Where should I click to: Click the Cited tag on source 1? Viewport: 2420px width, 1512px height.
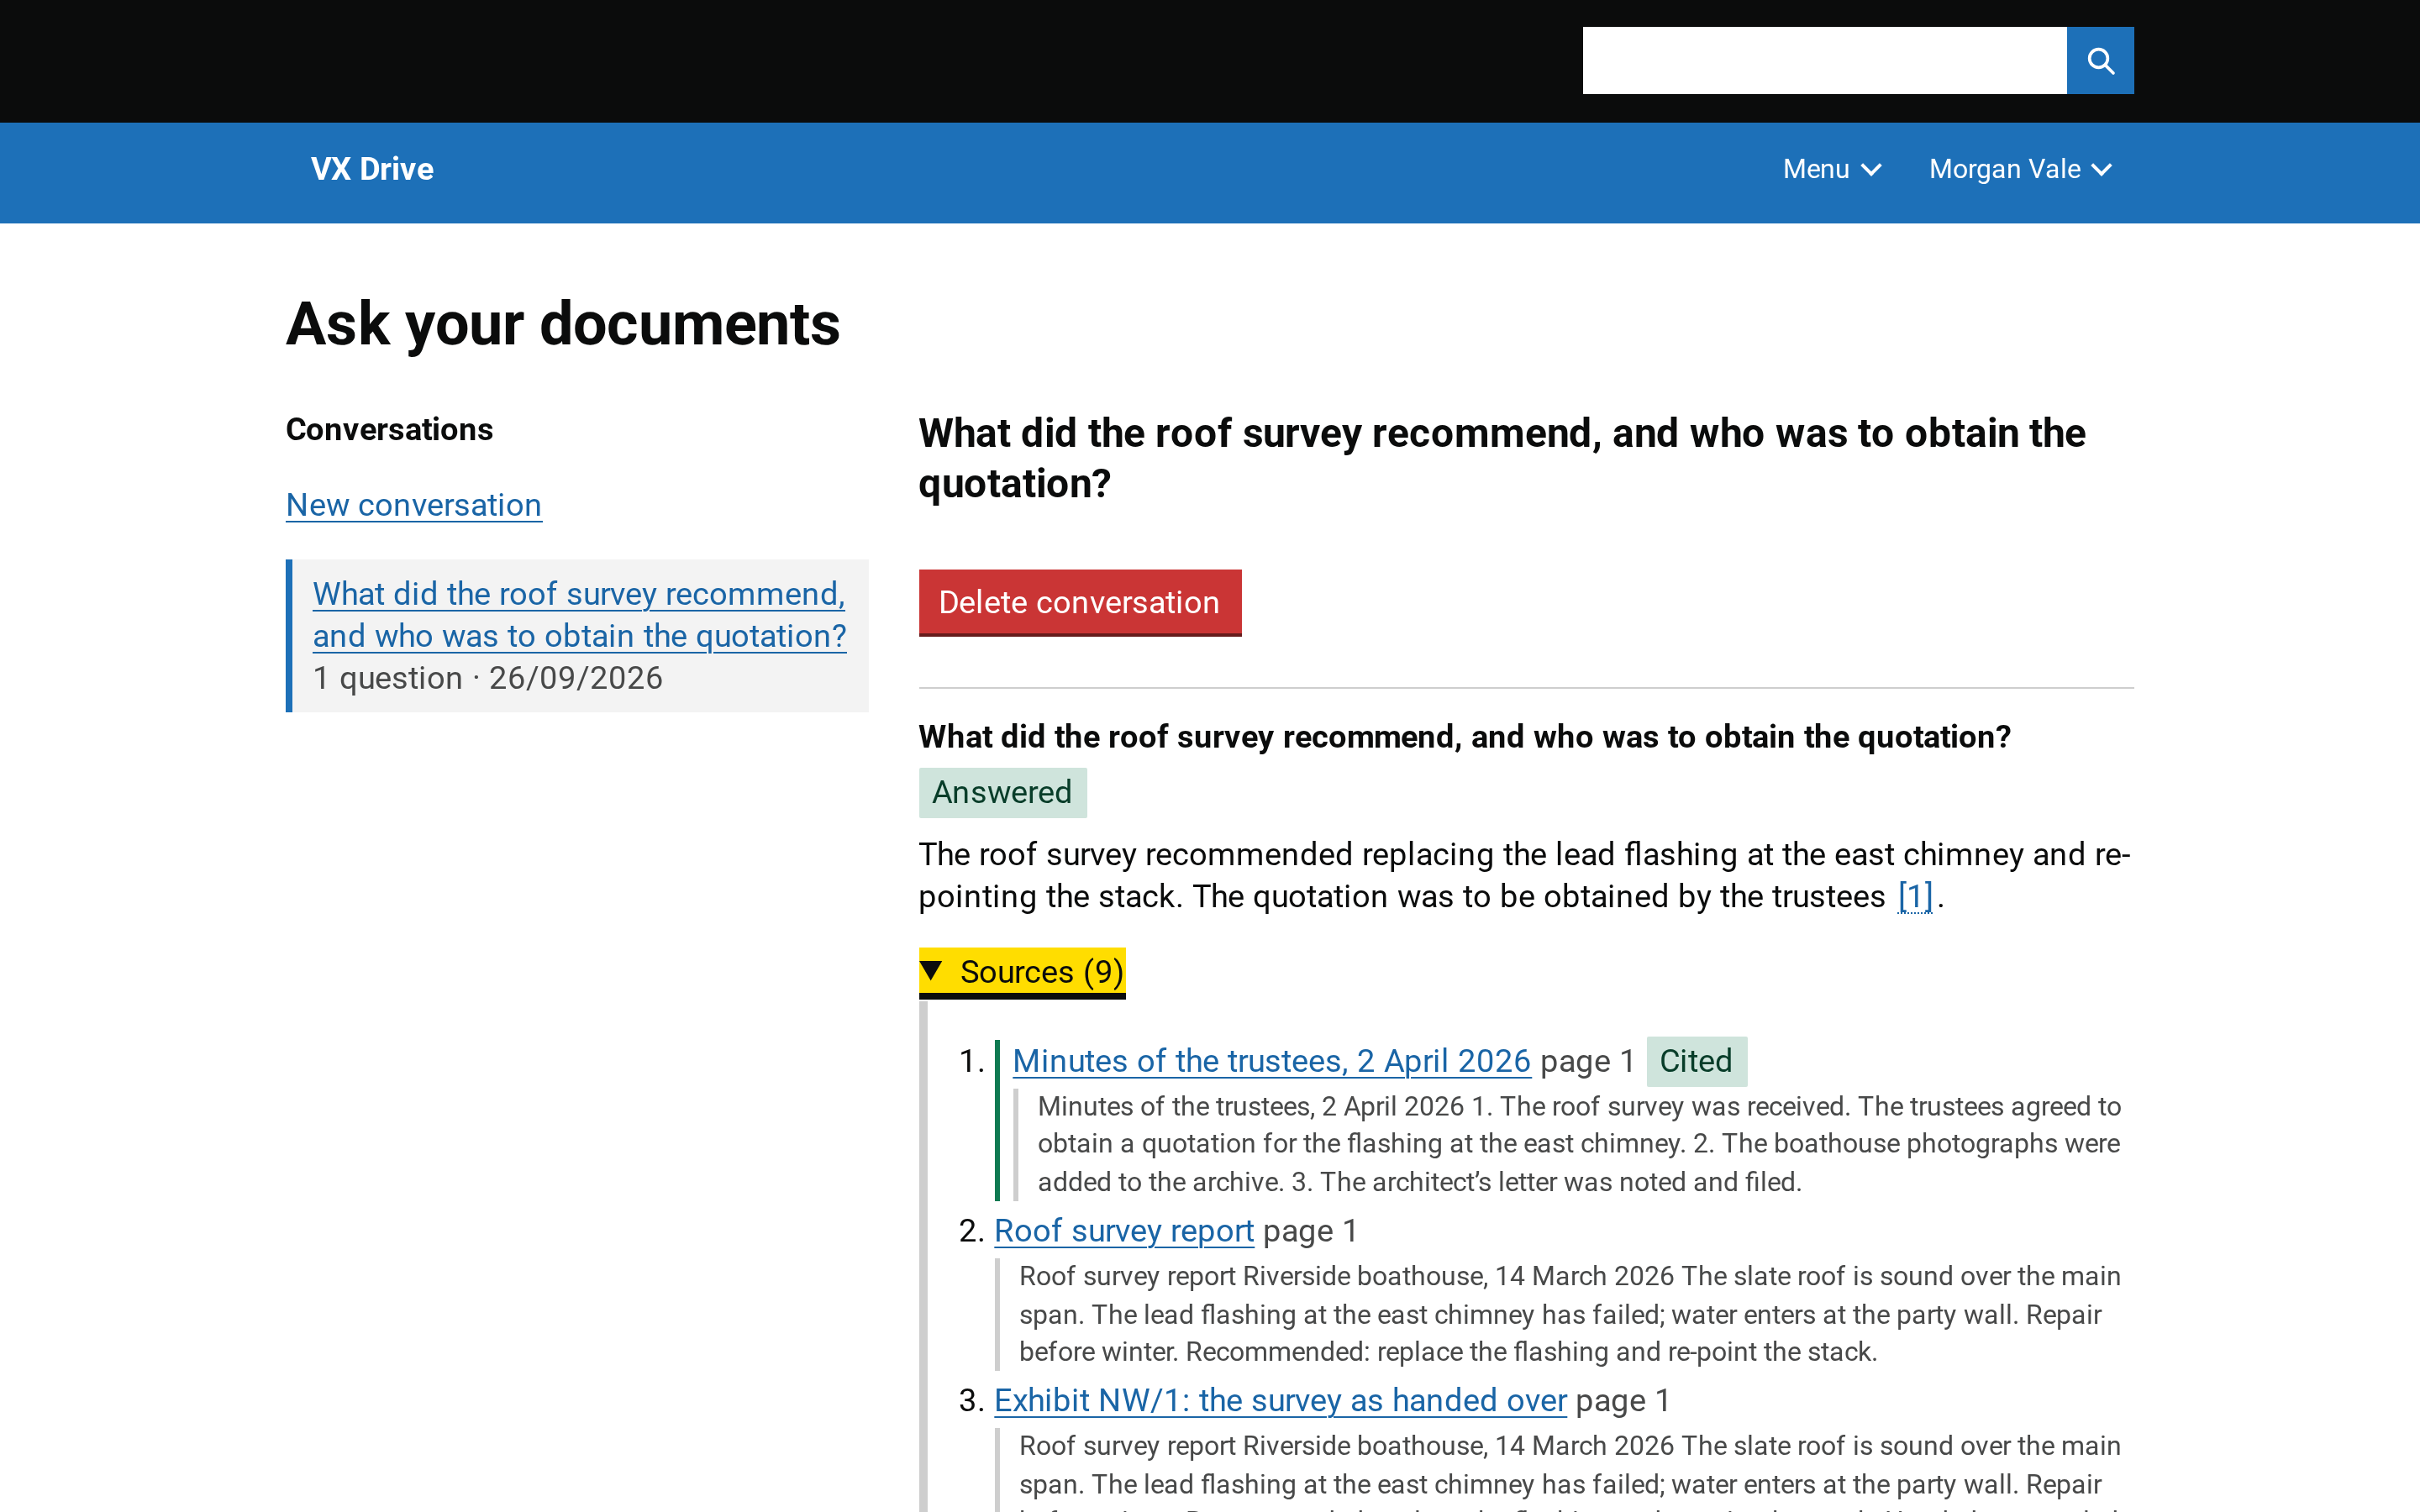[x=1696, y=1061]
